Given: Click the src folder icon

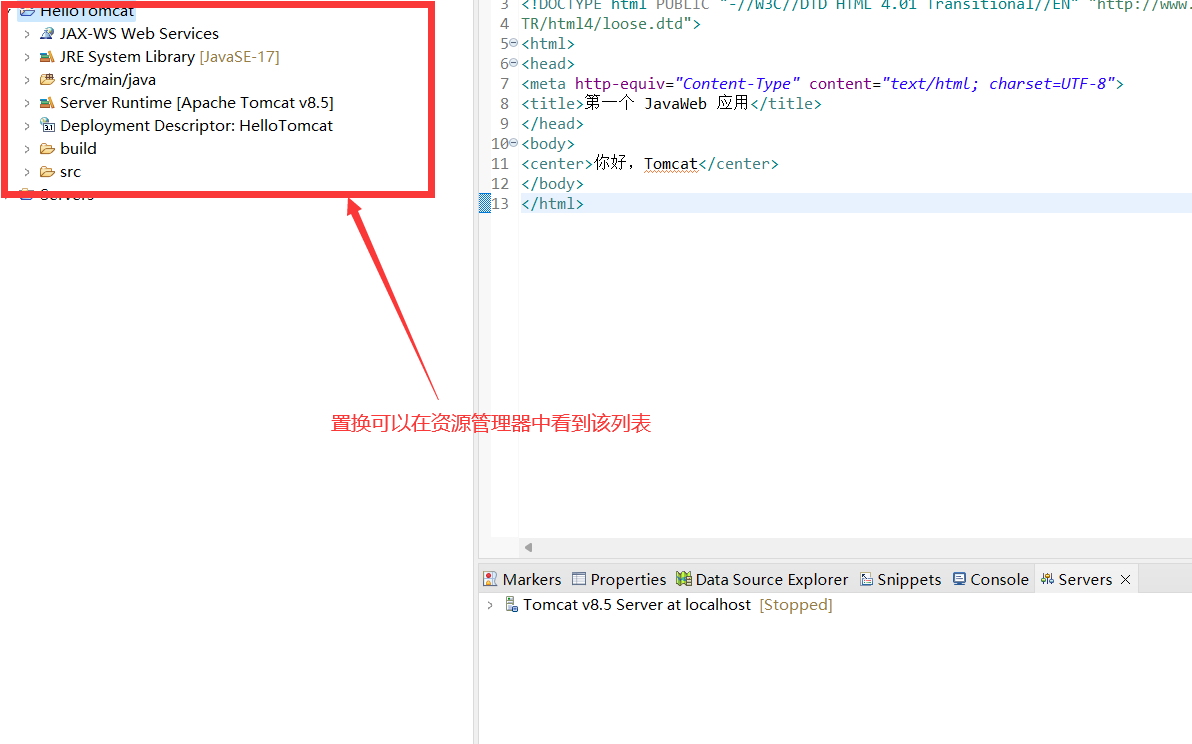Looking at the screenshot, I should (47, 172).
